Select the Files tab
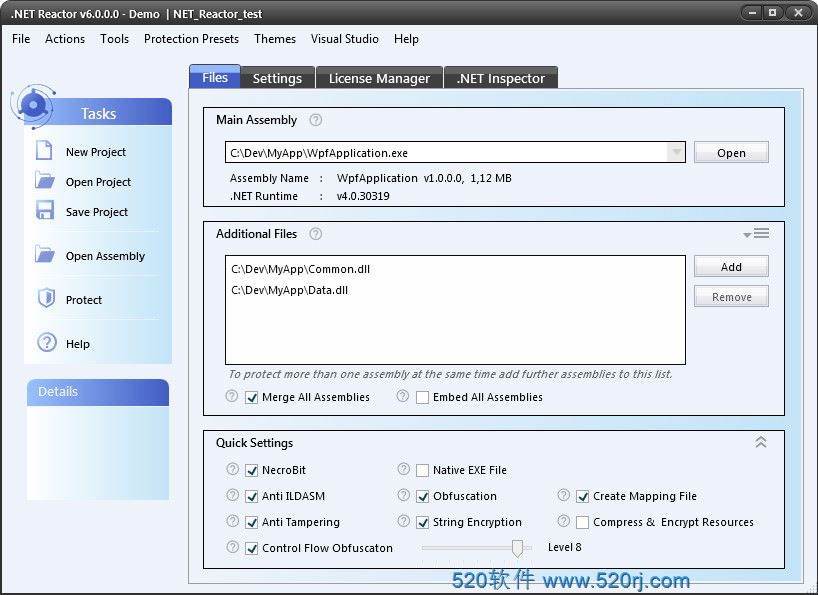 click(215, 77)
